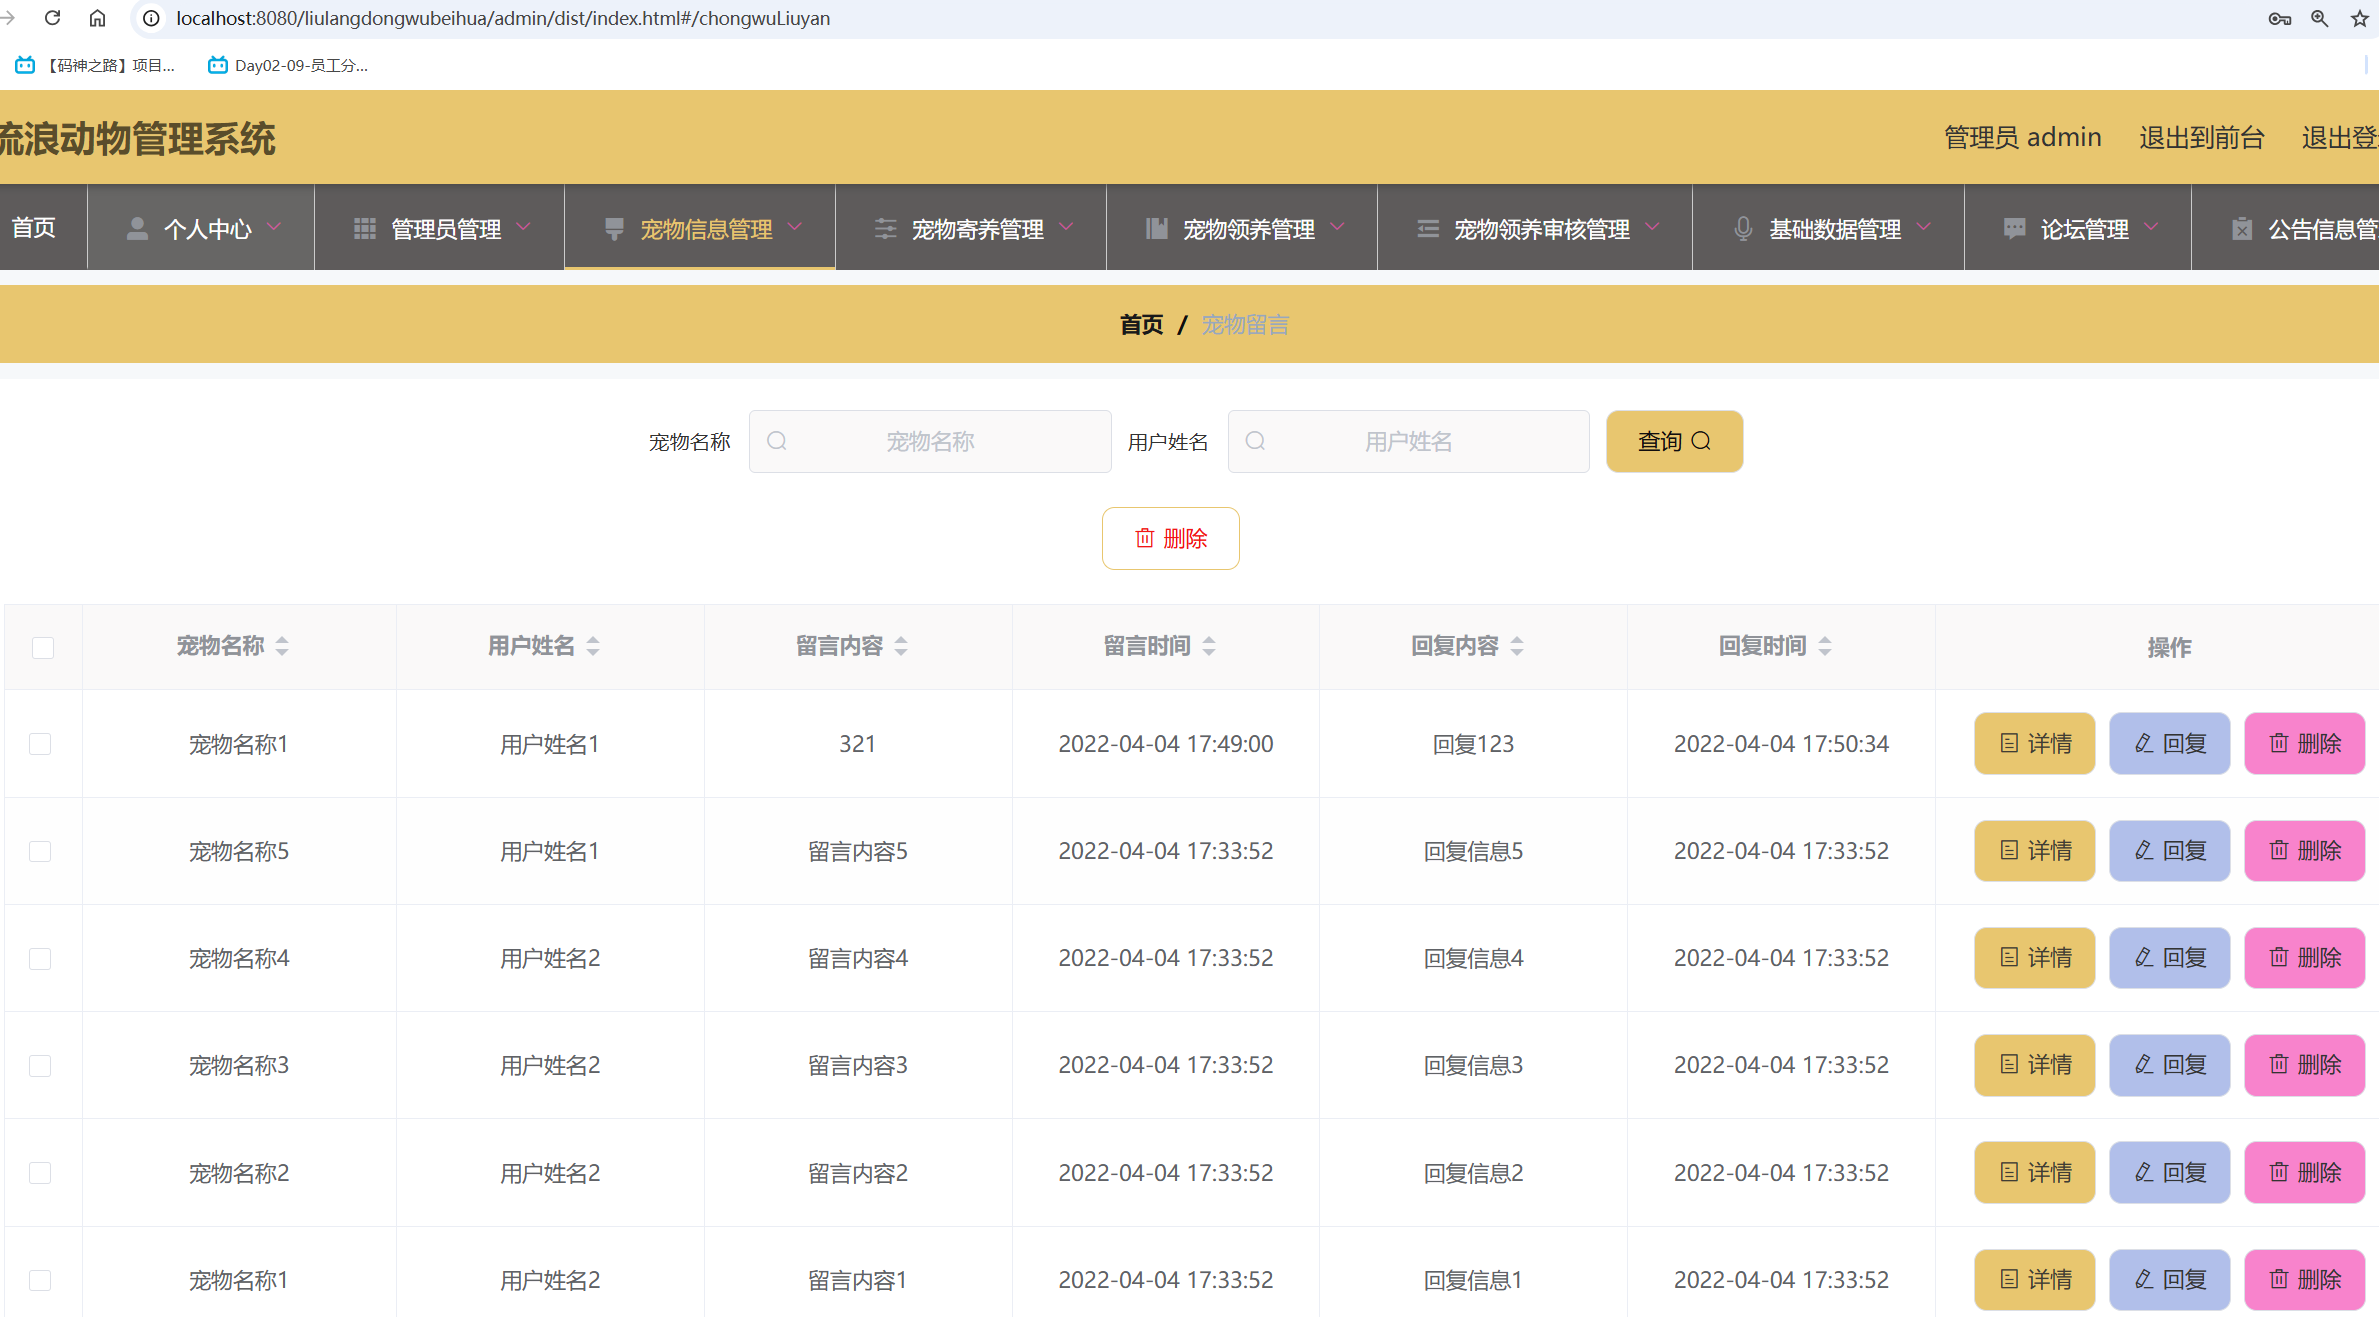Open 详情 for the 宠物名称5 row
Screen dimensions: 2379x1317
(2034, 851)
